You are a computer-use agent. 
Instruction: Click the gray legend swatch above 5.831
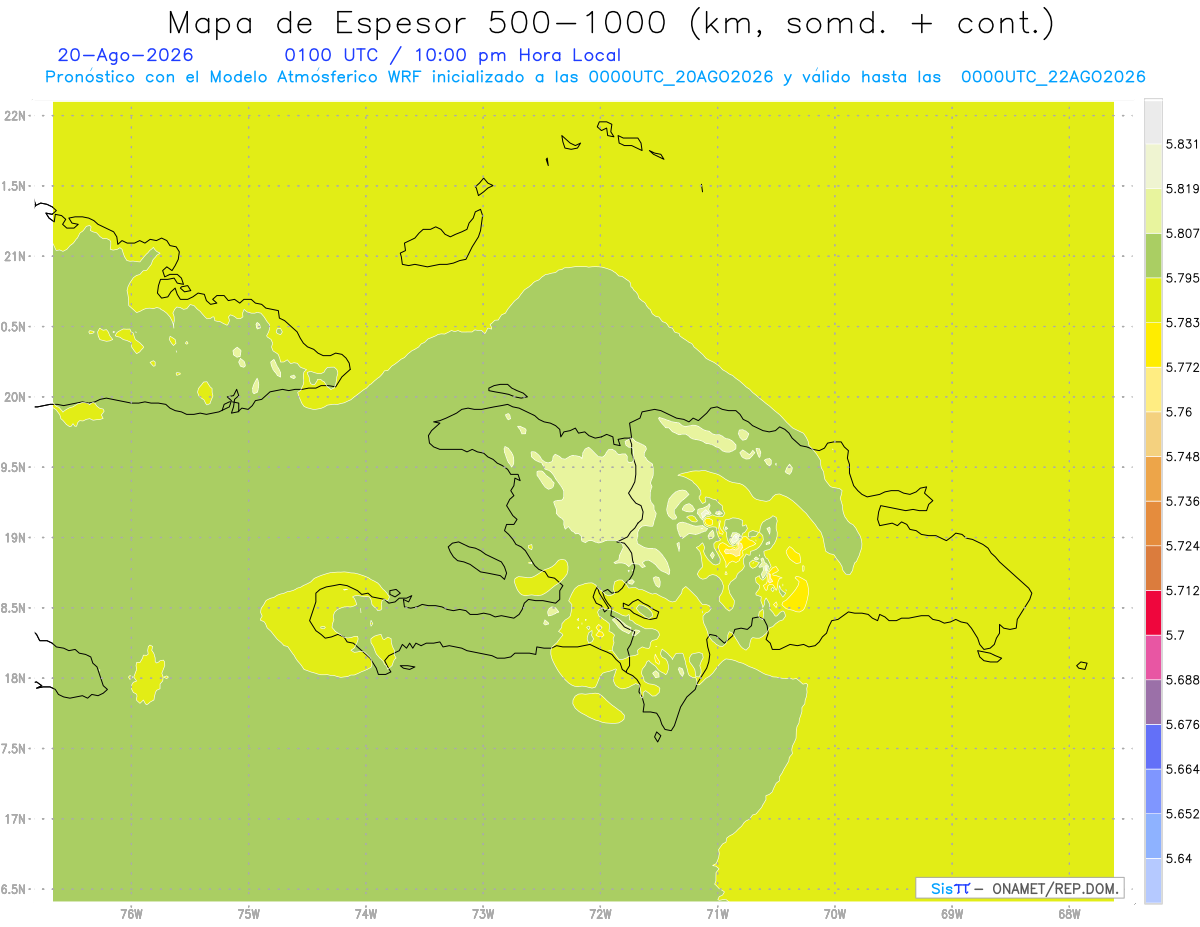pyautogui.click(x=1153, y=121)
